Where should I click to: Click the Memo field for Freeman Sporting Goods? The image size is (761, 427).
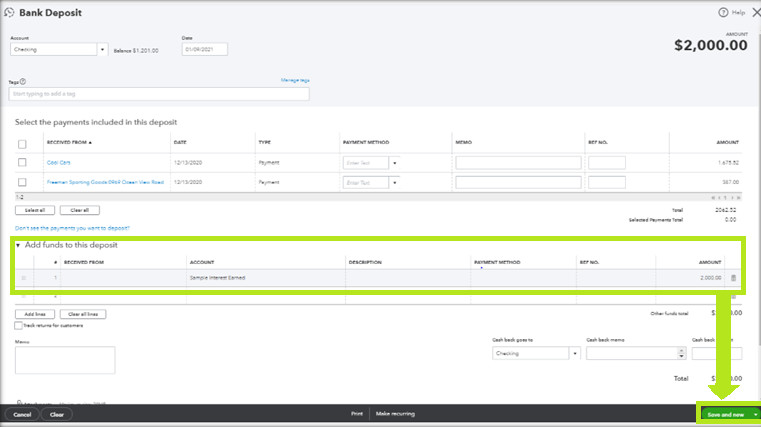pyautogui.click(x=518, y=182)
